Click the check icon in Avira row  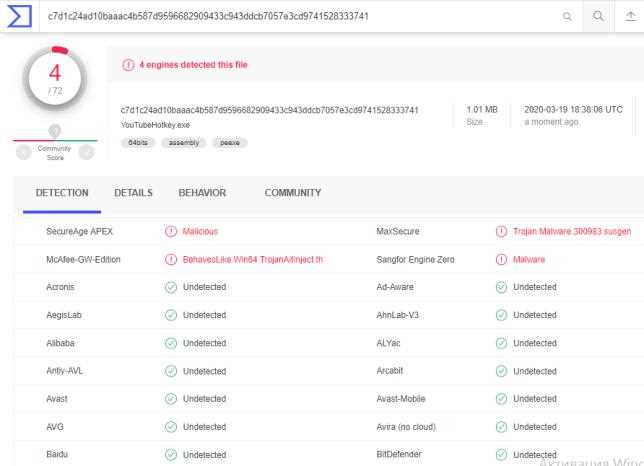click(501, 427)
